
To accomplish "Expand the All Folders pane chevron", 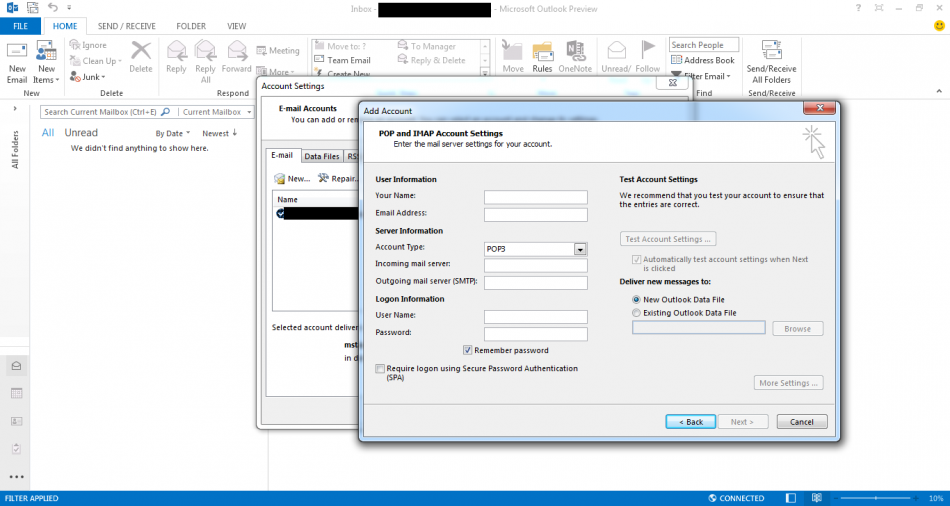I will 15,109.
